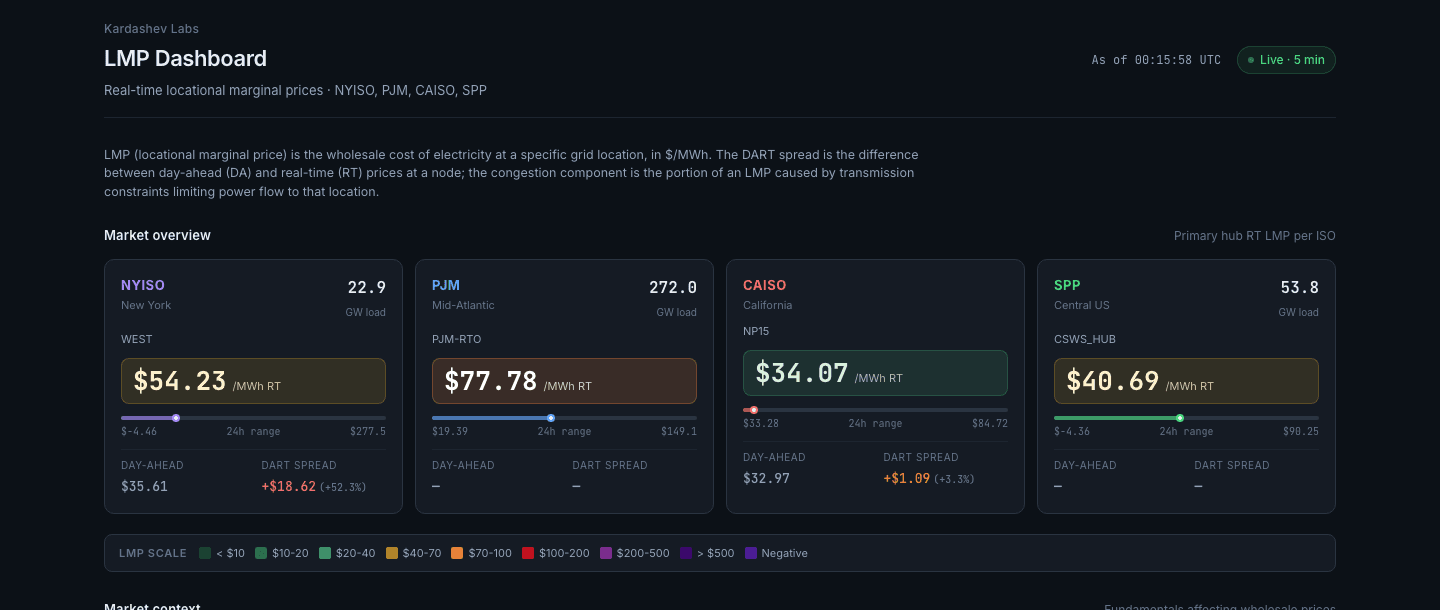Click the Negative legend color swatch
The height and width of the screenshot is (610, 1440).
point(751,553)
